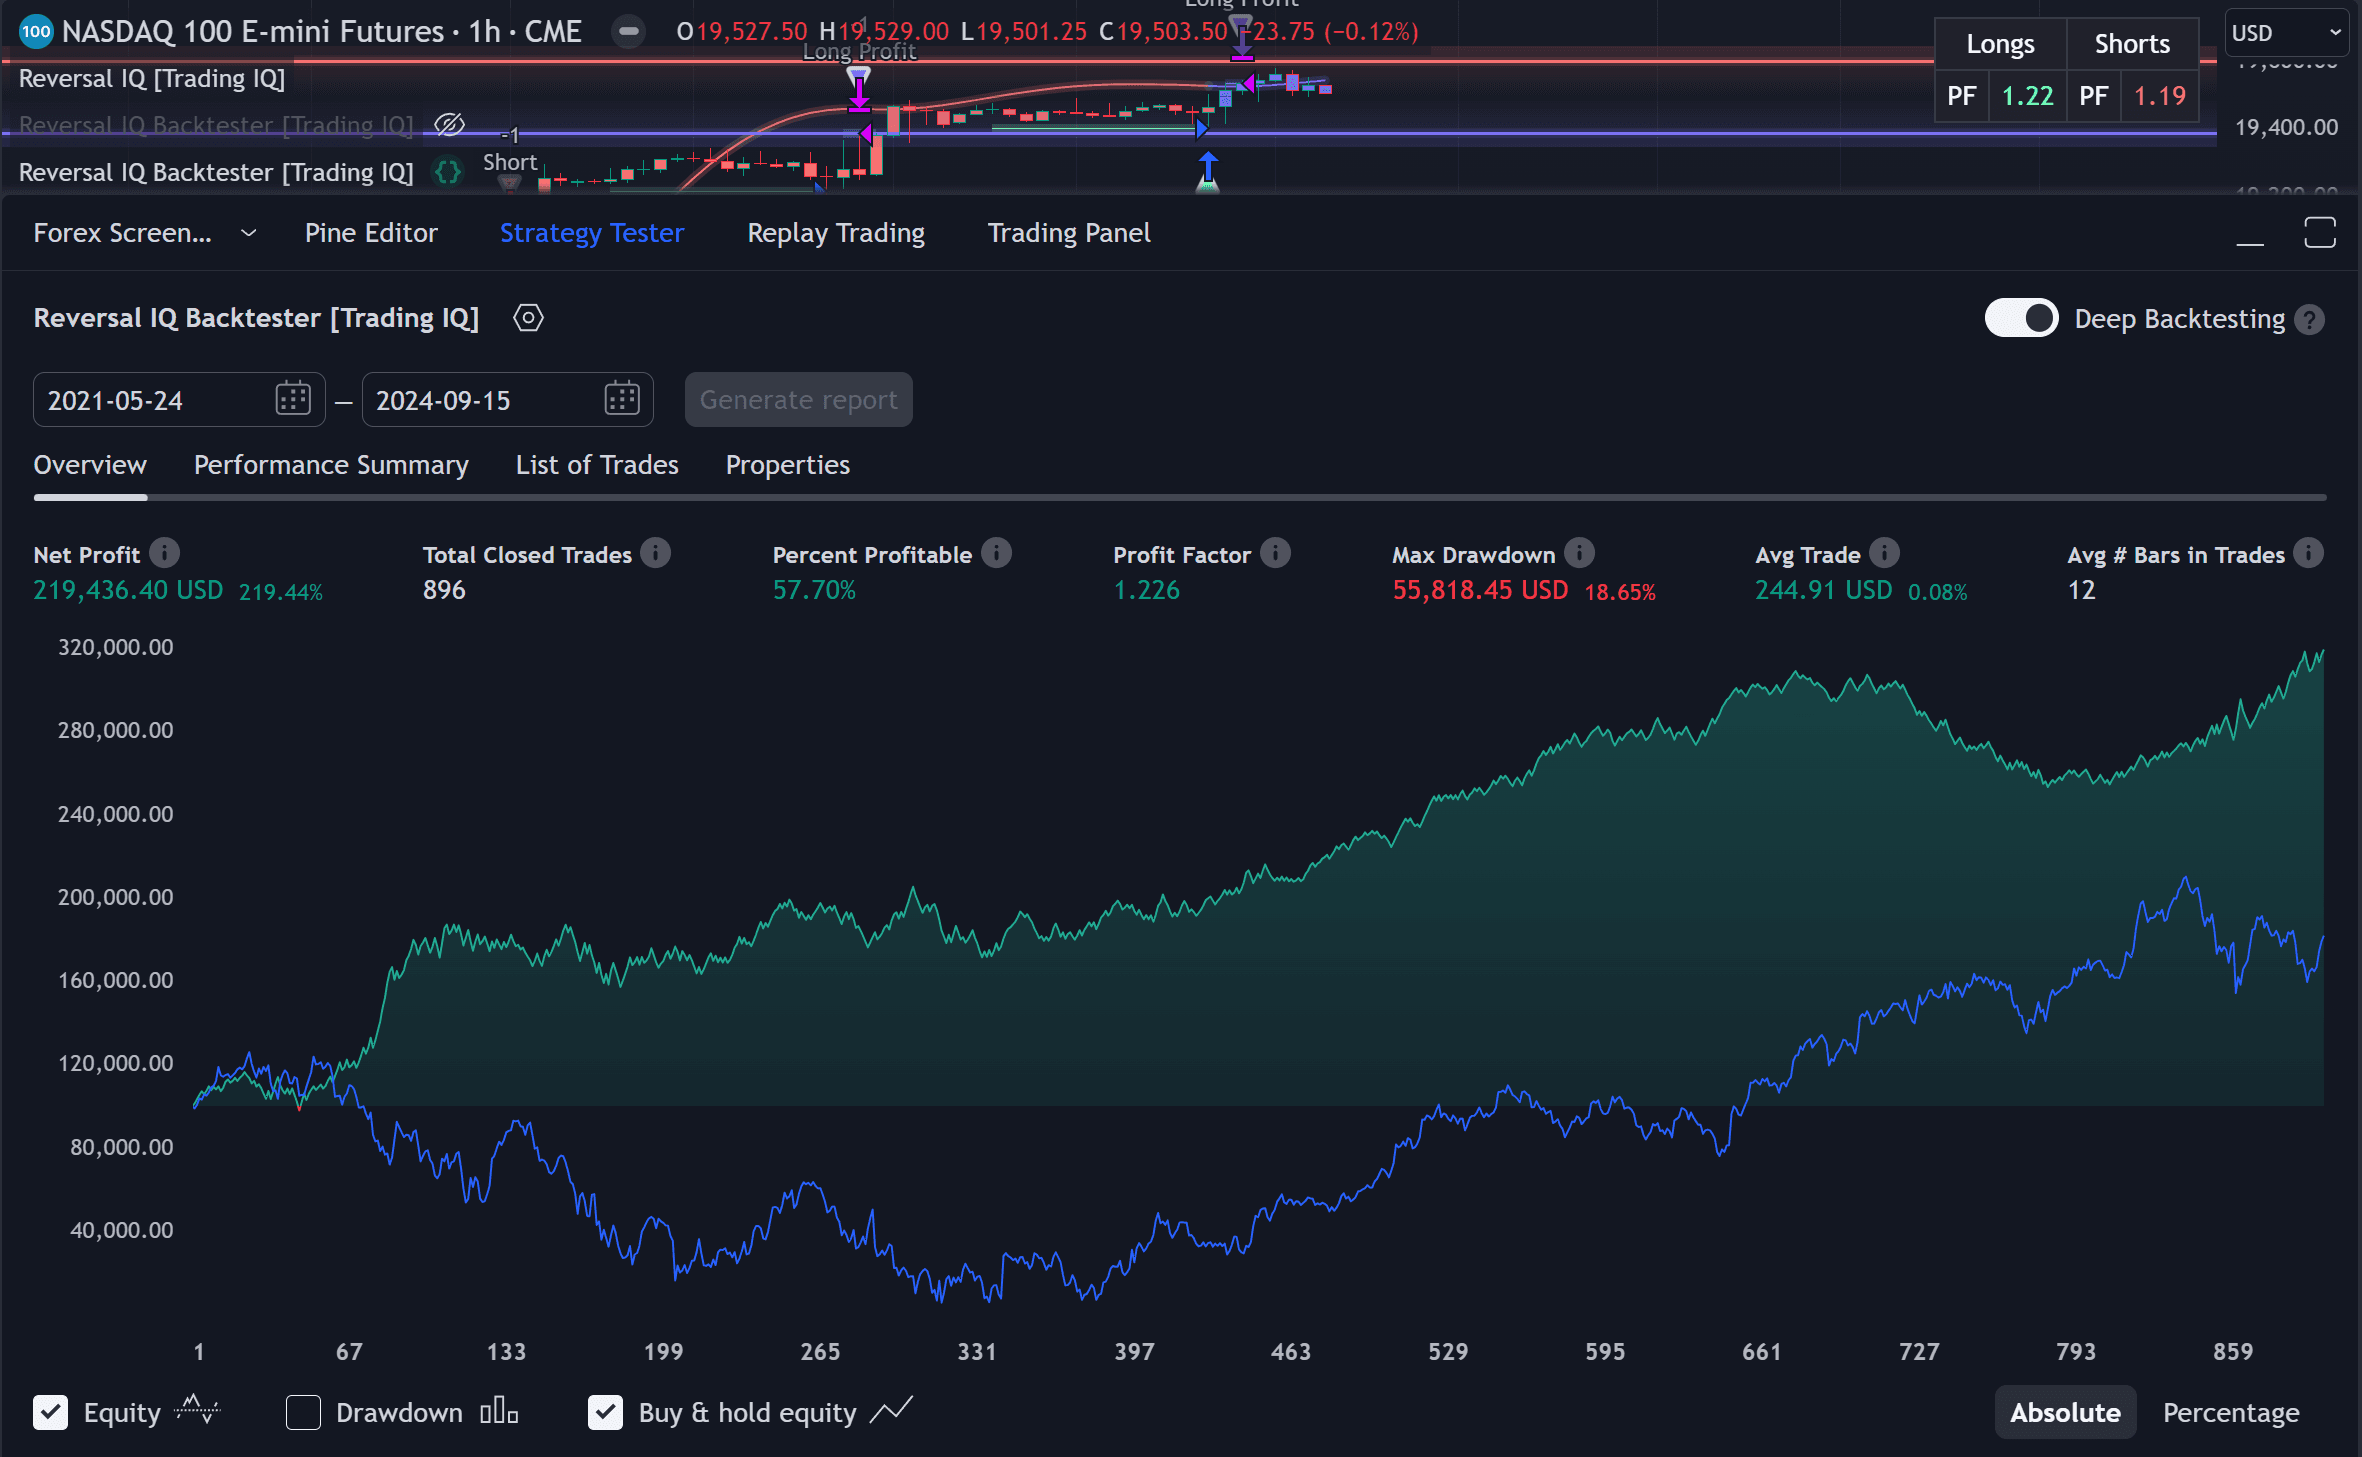Show info for Avg Trade
The image size is (2362, 1457).
[x=1884, y=553]
